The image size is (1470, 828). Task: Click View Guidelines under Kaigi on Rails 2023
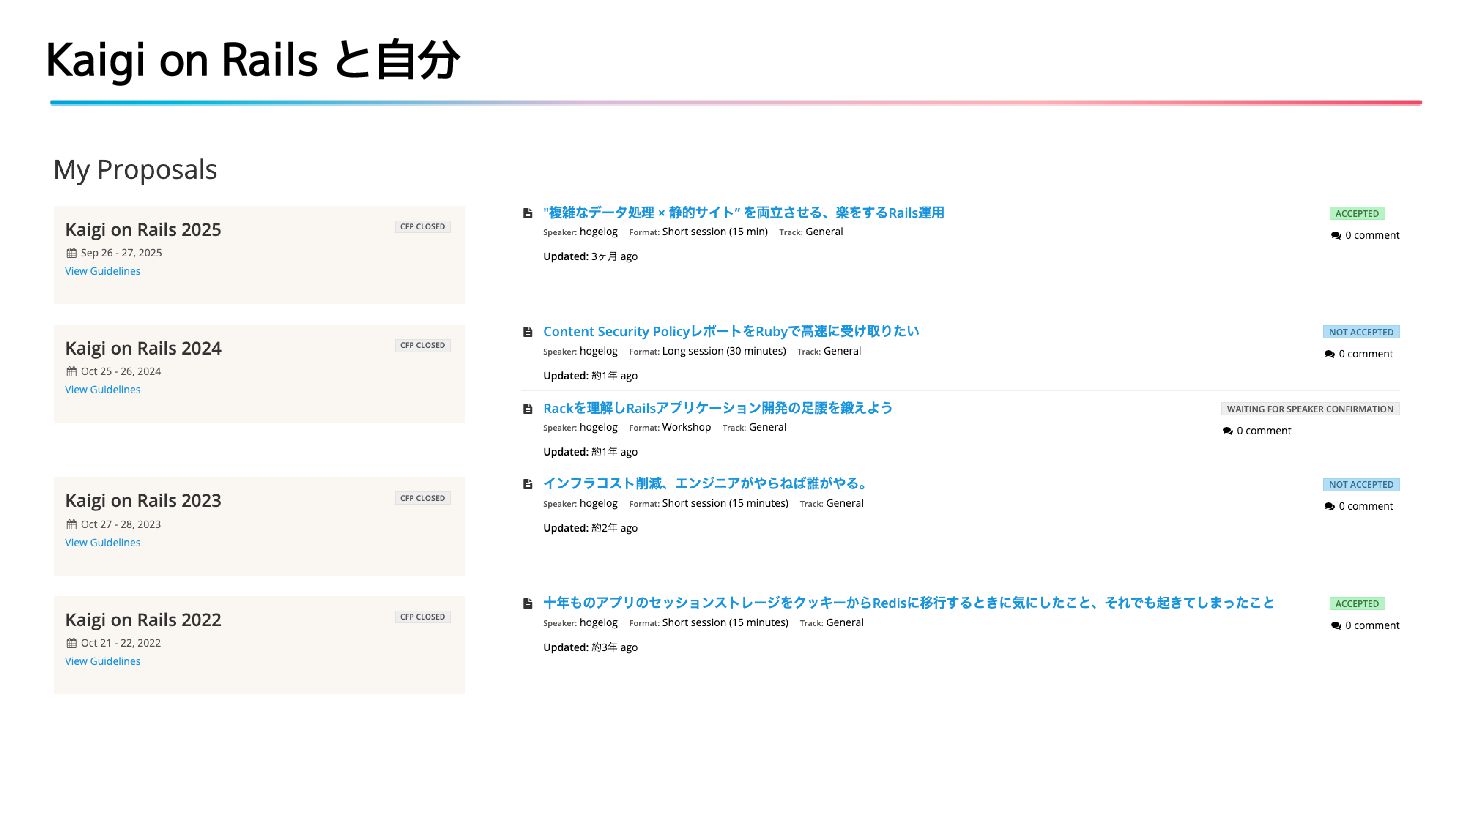(103, 543)
